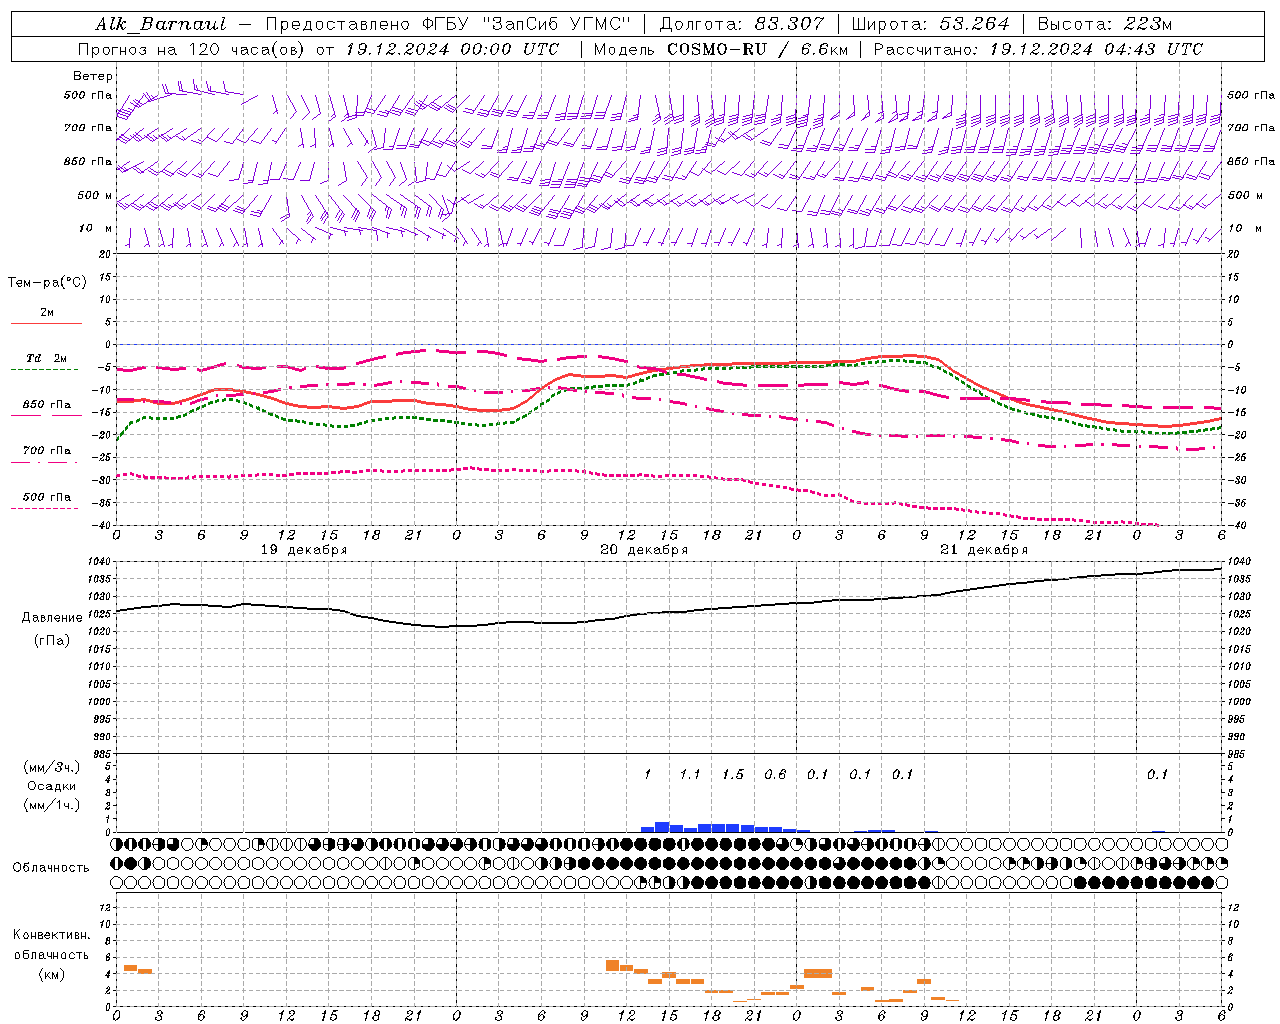Select the 20 декабря date label
This screenshot has width=1280, height=1024.
pos(644,550)
